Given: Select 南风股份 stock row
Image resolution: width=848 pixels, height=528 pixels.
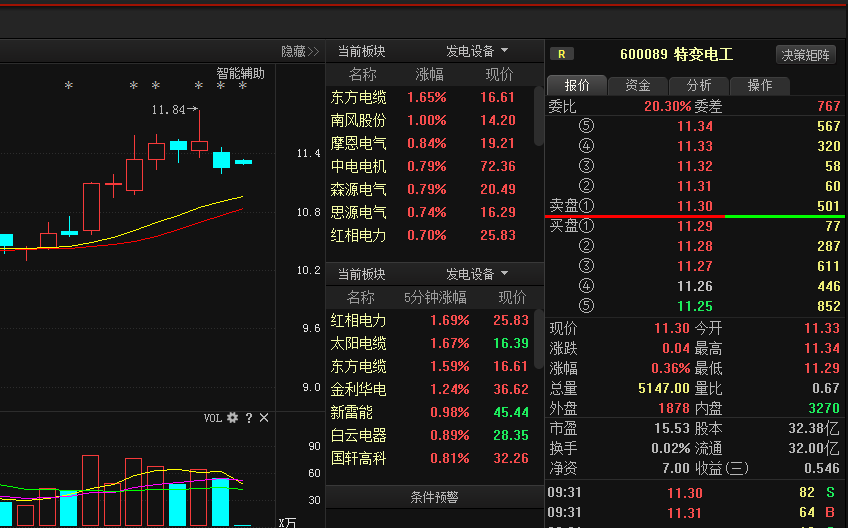Looking at the screenshot, I should [429, 120].
